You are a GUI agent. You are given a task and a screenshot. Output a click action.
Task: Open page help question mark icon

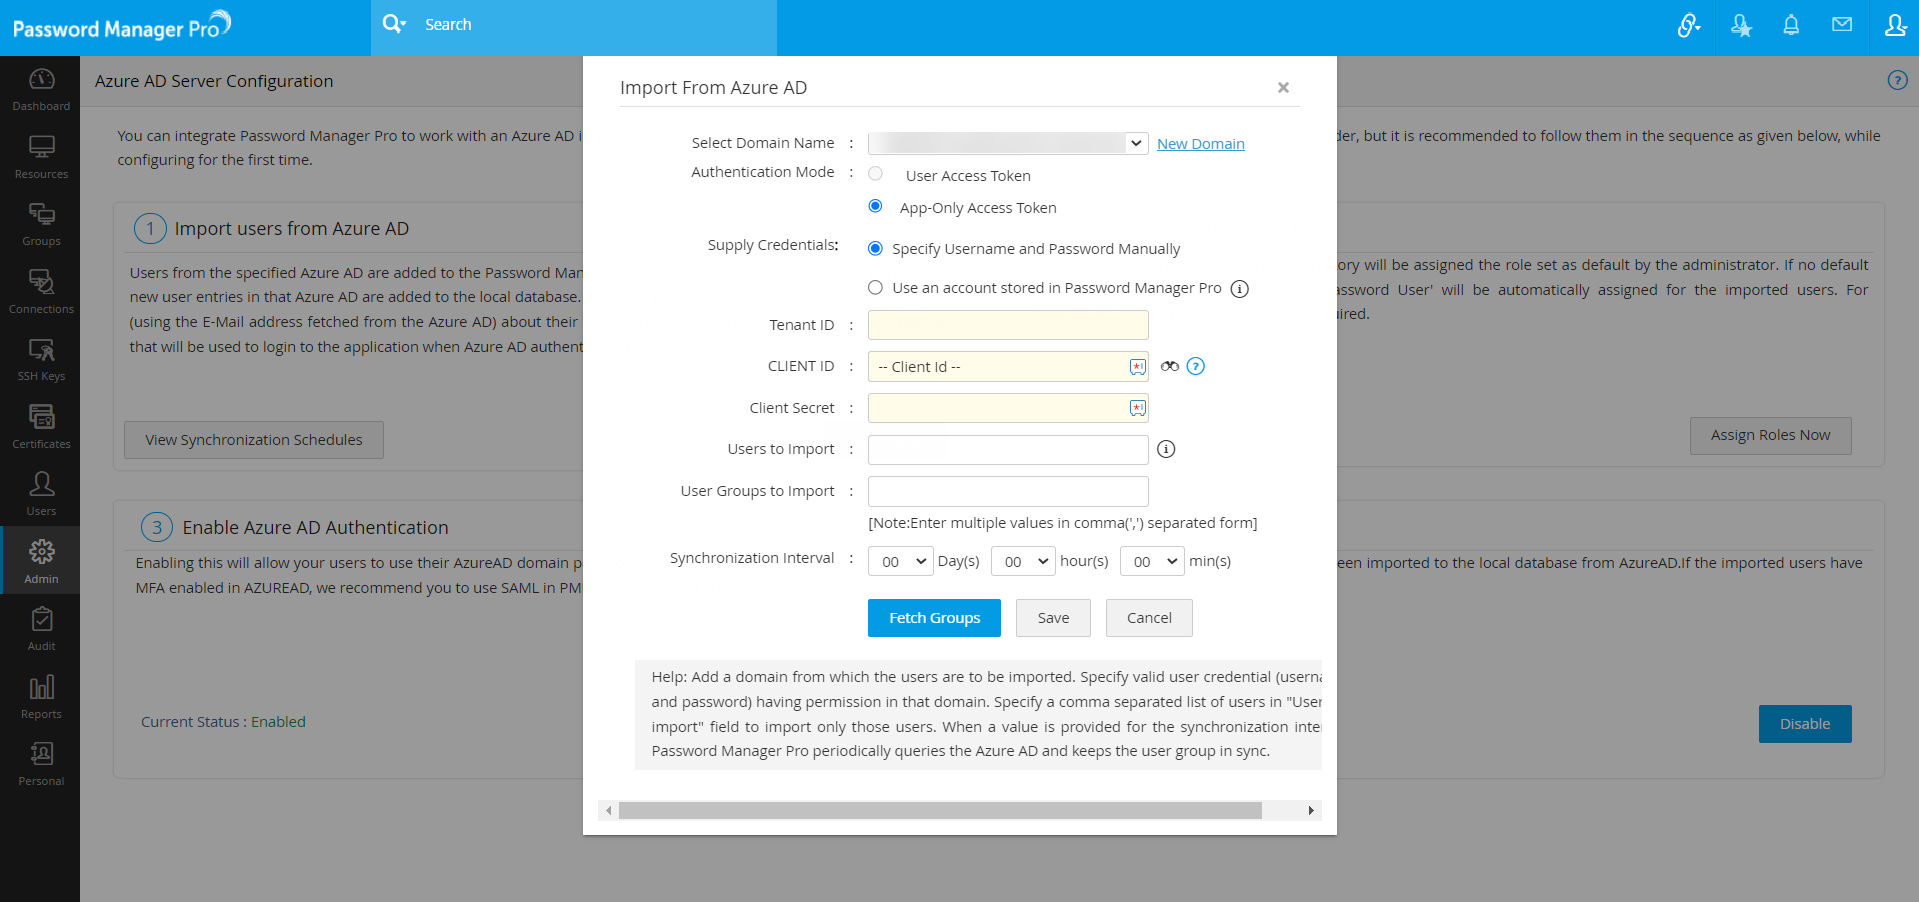(1897, 80)
